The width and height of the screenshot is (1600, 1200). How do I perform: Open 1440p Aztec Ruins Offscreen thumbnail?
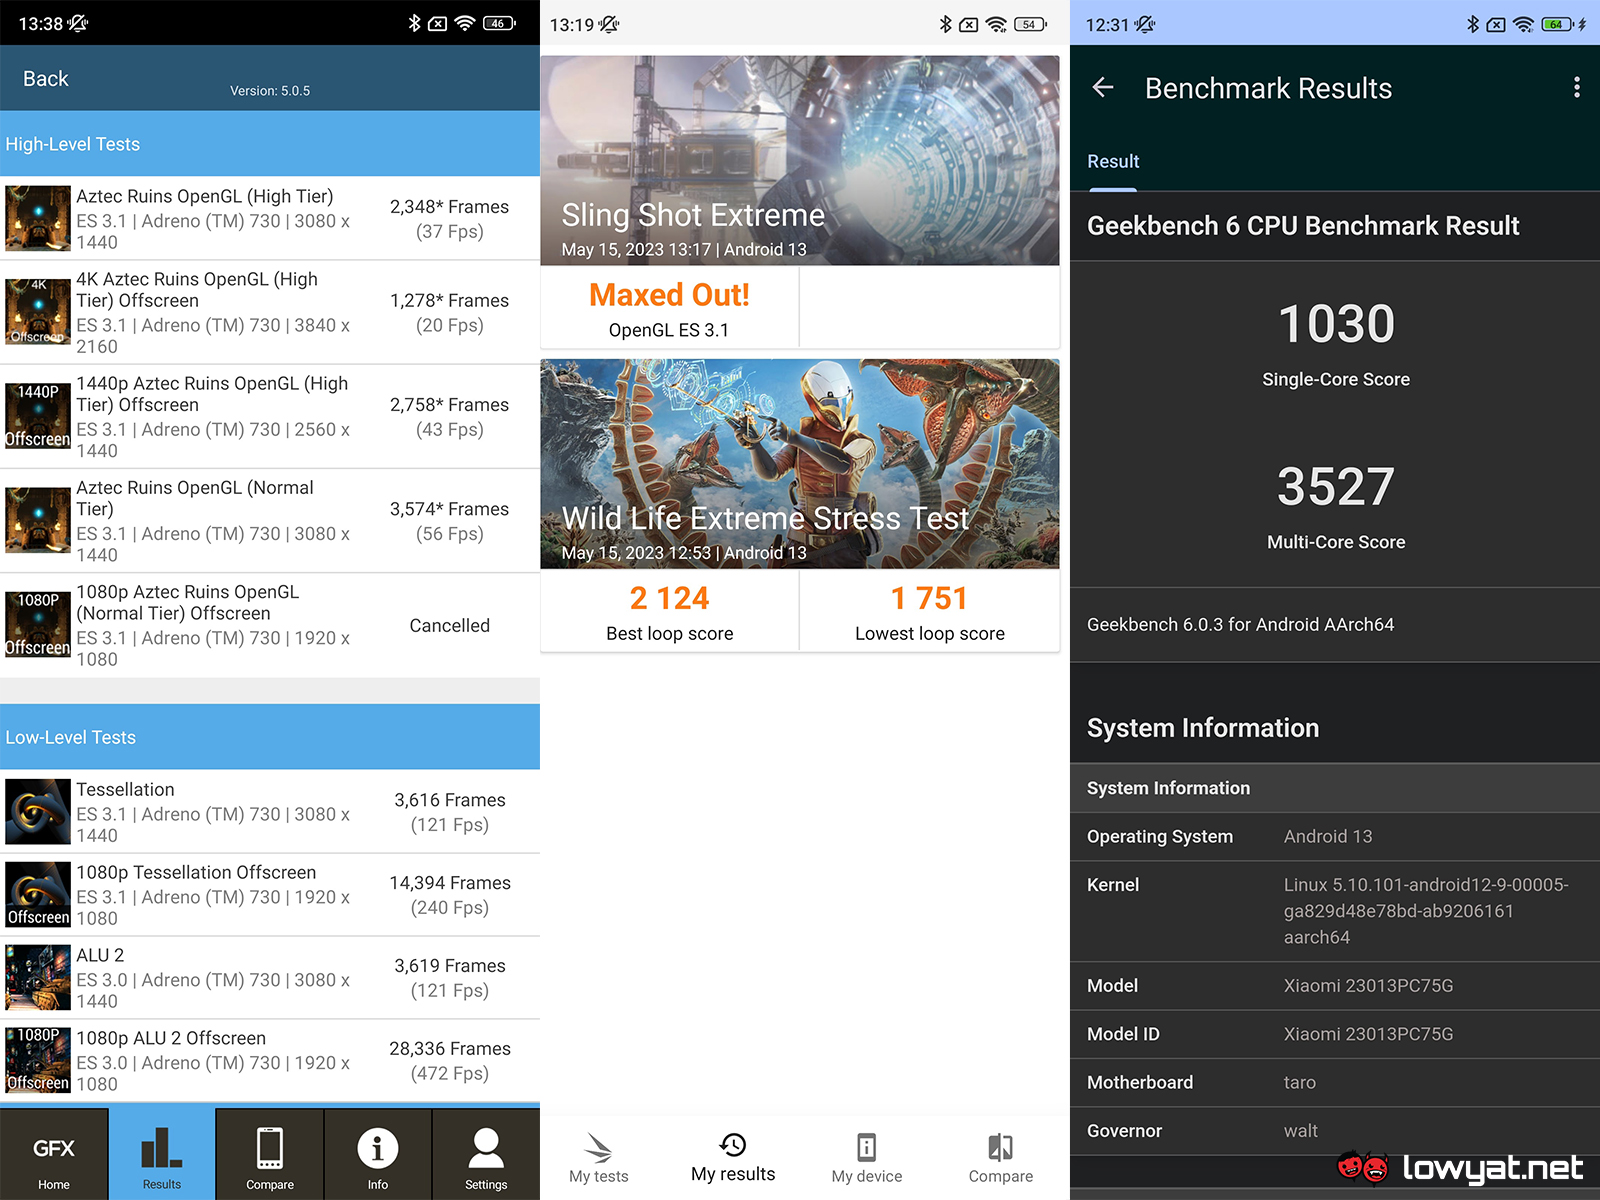point(38,416)
